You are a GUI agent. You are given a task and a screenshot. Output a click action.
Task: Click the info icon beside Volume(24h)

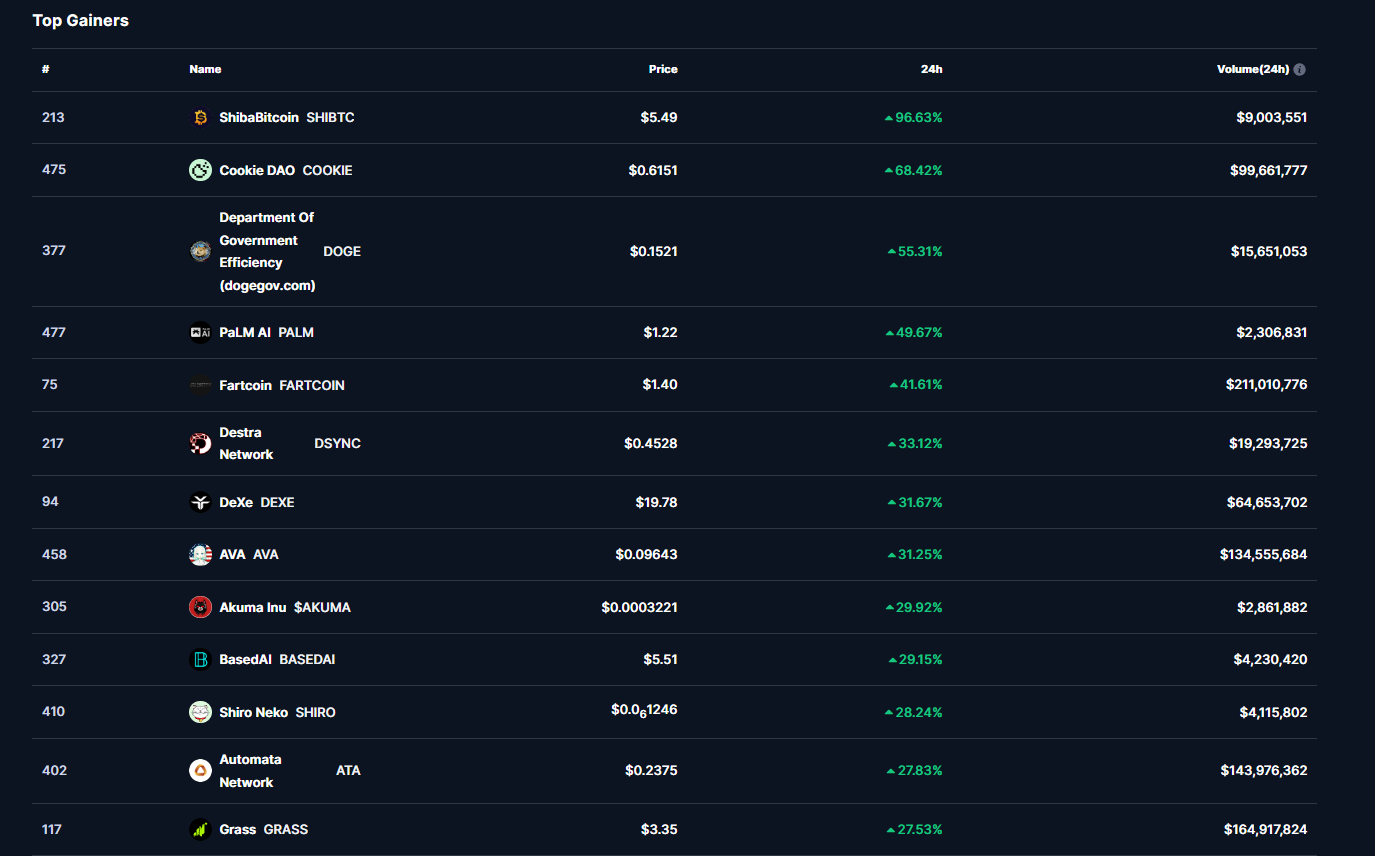(x=1299, y=70)
